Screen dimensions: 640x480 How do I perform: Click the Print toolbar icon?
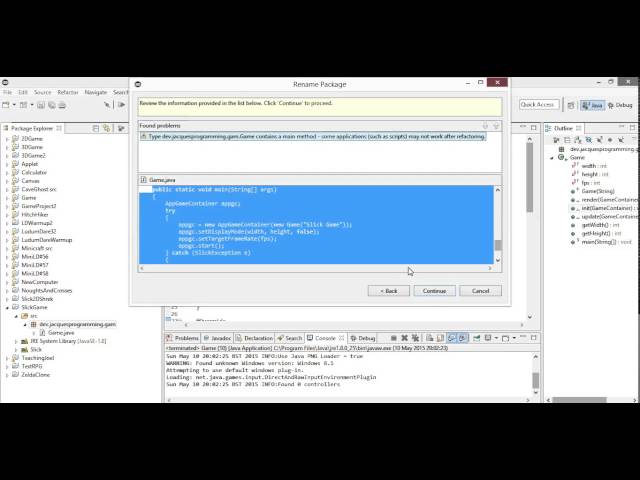click(x=62, y=105)
